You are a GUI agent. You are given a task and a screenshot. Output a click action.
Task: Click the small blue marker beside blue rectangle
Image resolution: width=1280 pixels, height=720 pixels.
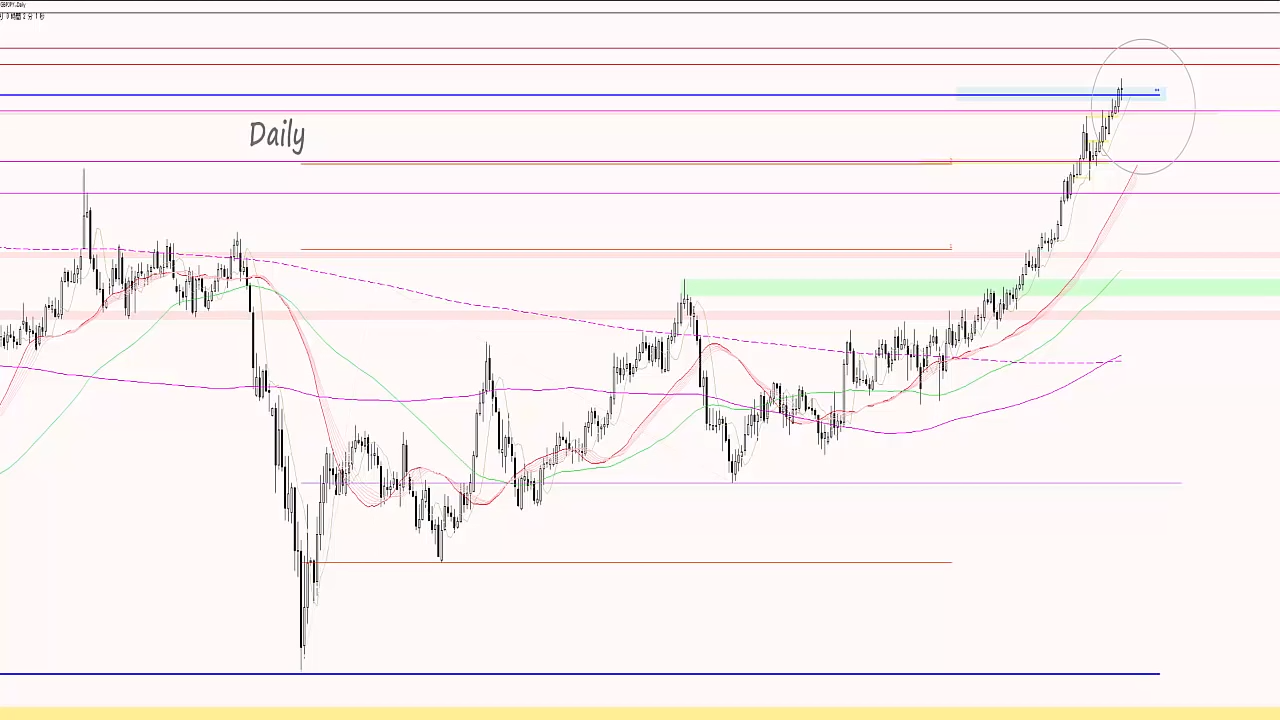[1157, 91]
